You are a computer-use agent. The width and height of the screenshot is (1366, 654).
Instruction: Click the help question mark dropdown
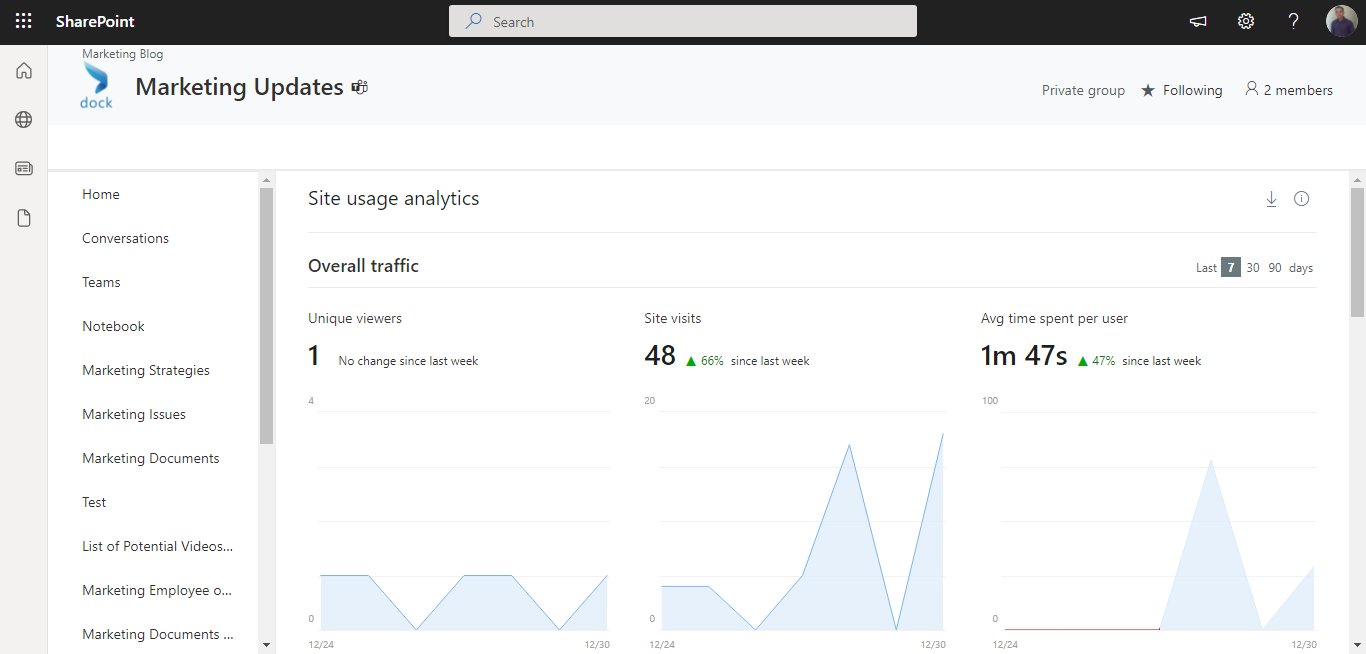point(1293,20)
